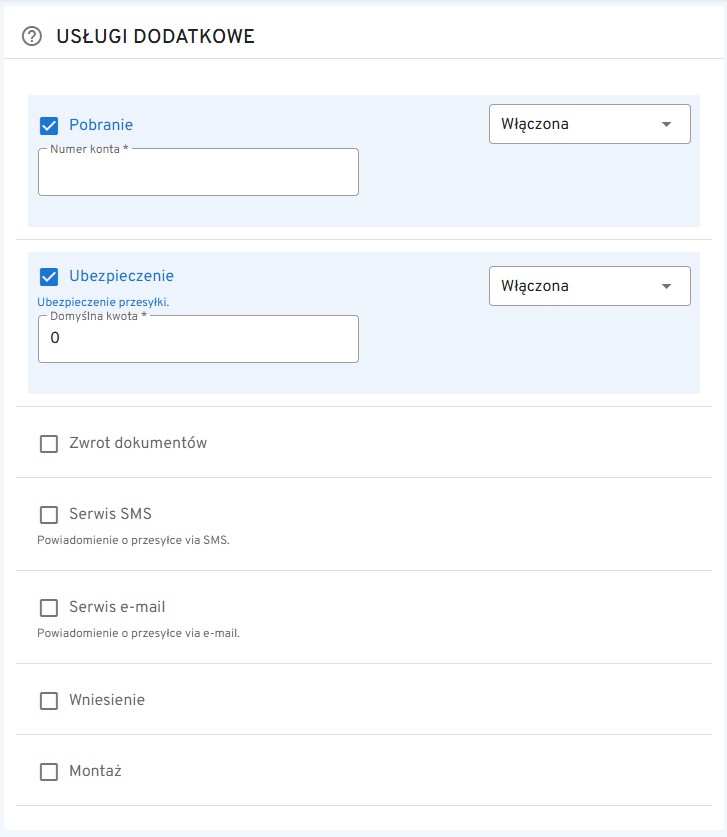
Task: Click the Montaż label text
Action: (95, 771)
